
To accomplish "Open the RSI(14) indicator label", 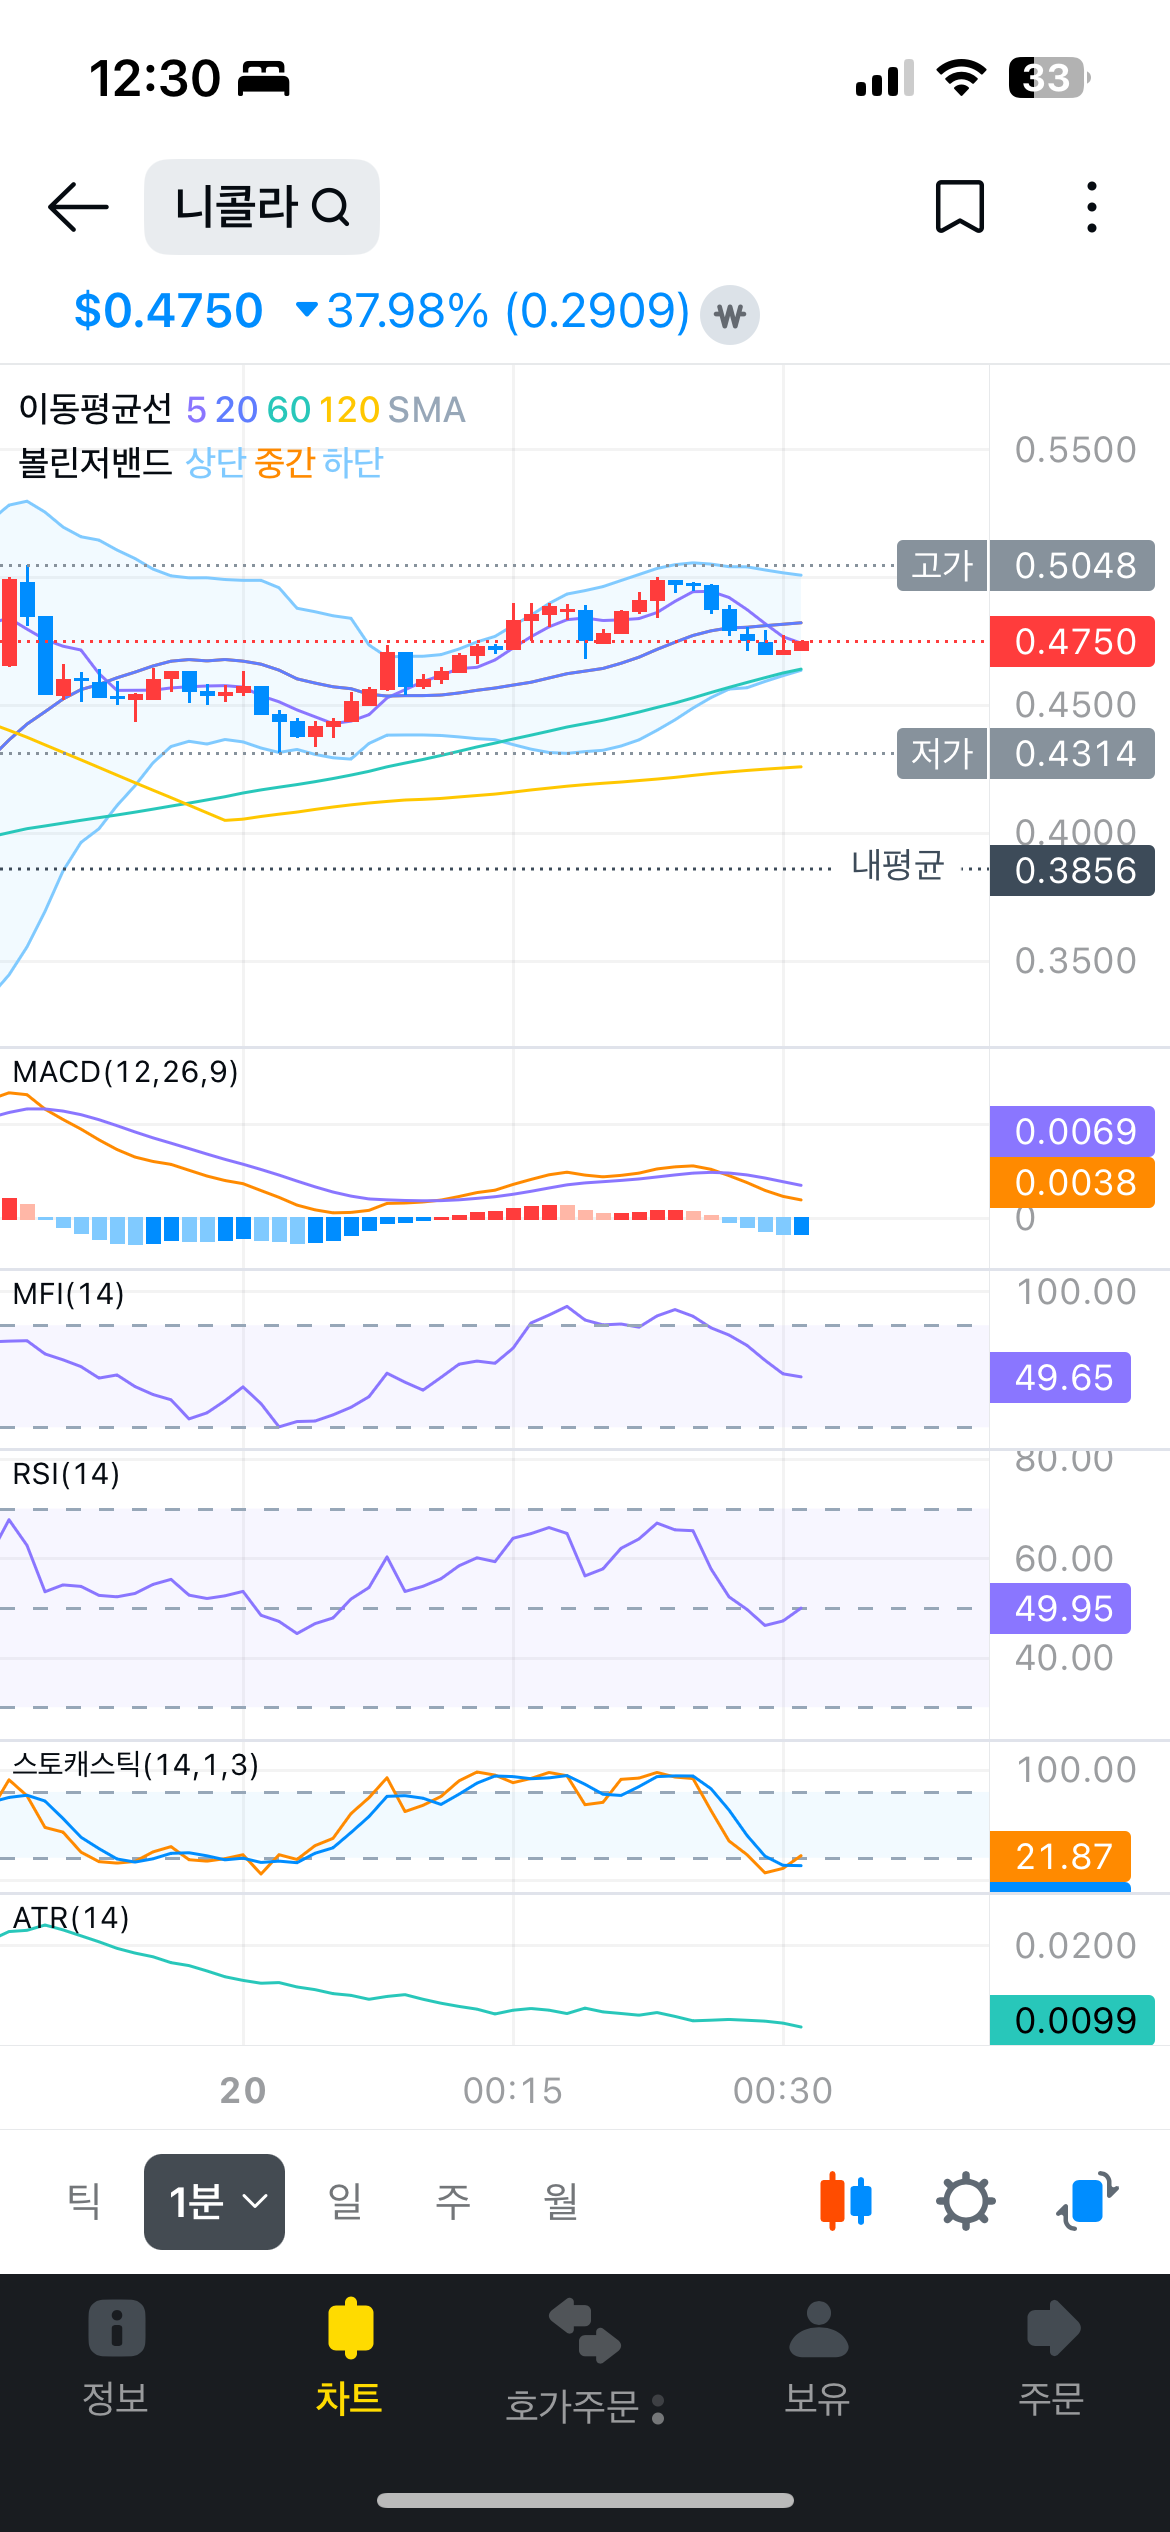I will tap(66, 1474).
